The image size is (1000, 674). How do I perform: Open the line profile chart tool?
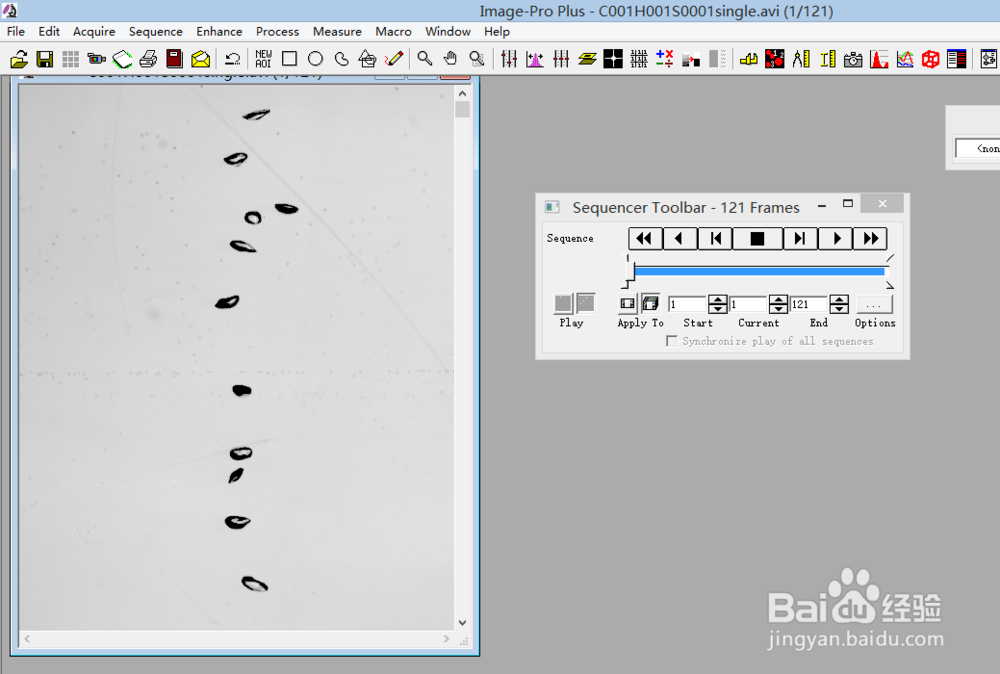[x=904, y=59]
